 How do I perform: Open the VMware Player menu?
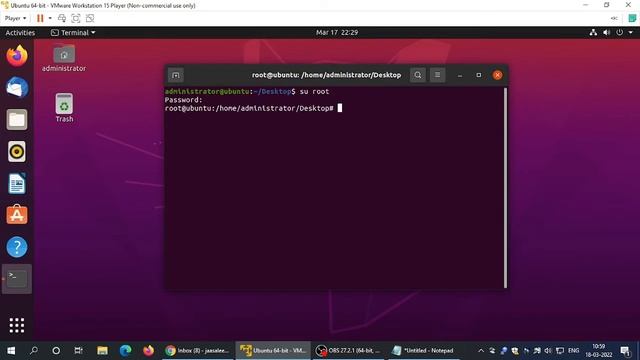pyautogui.click(x=16, y=18)
